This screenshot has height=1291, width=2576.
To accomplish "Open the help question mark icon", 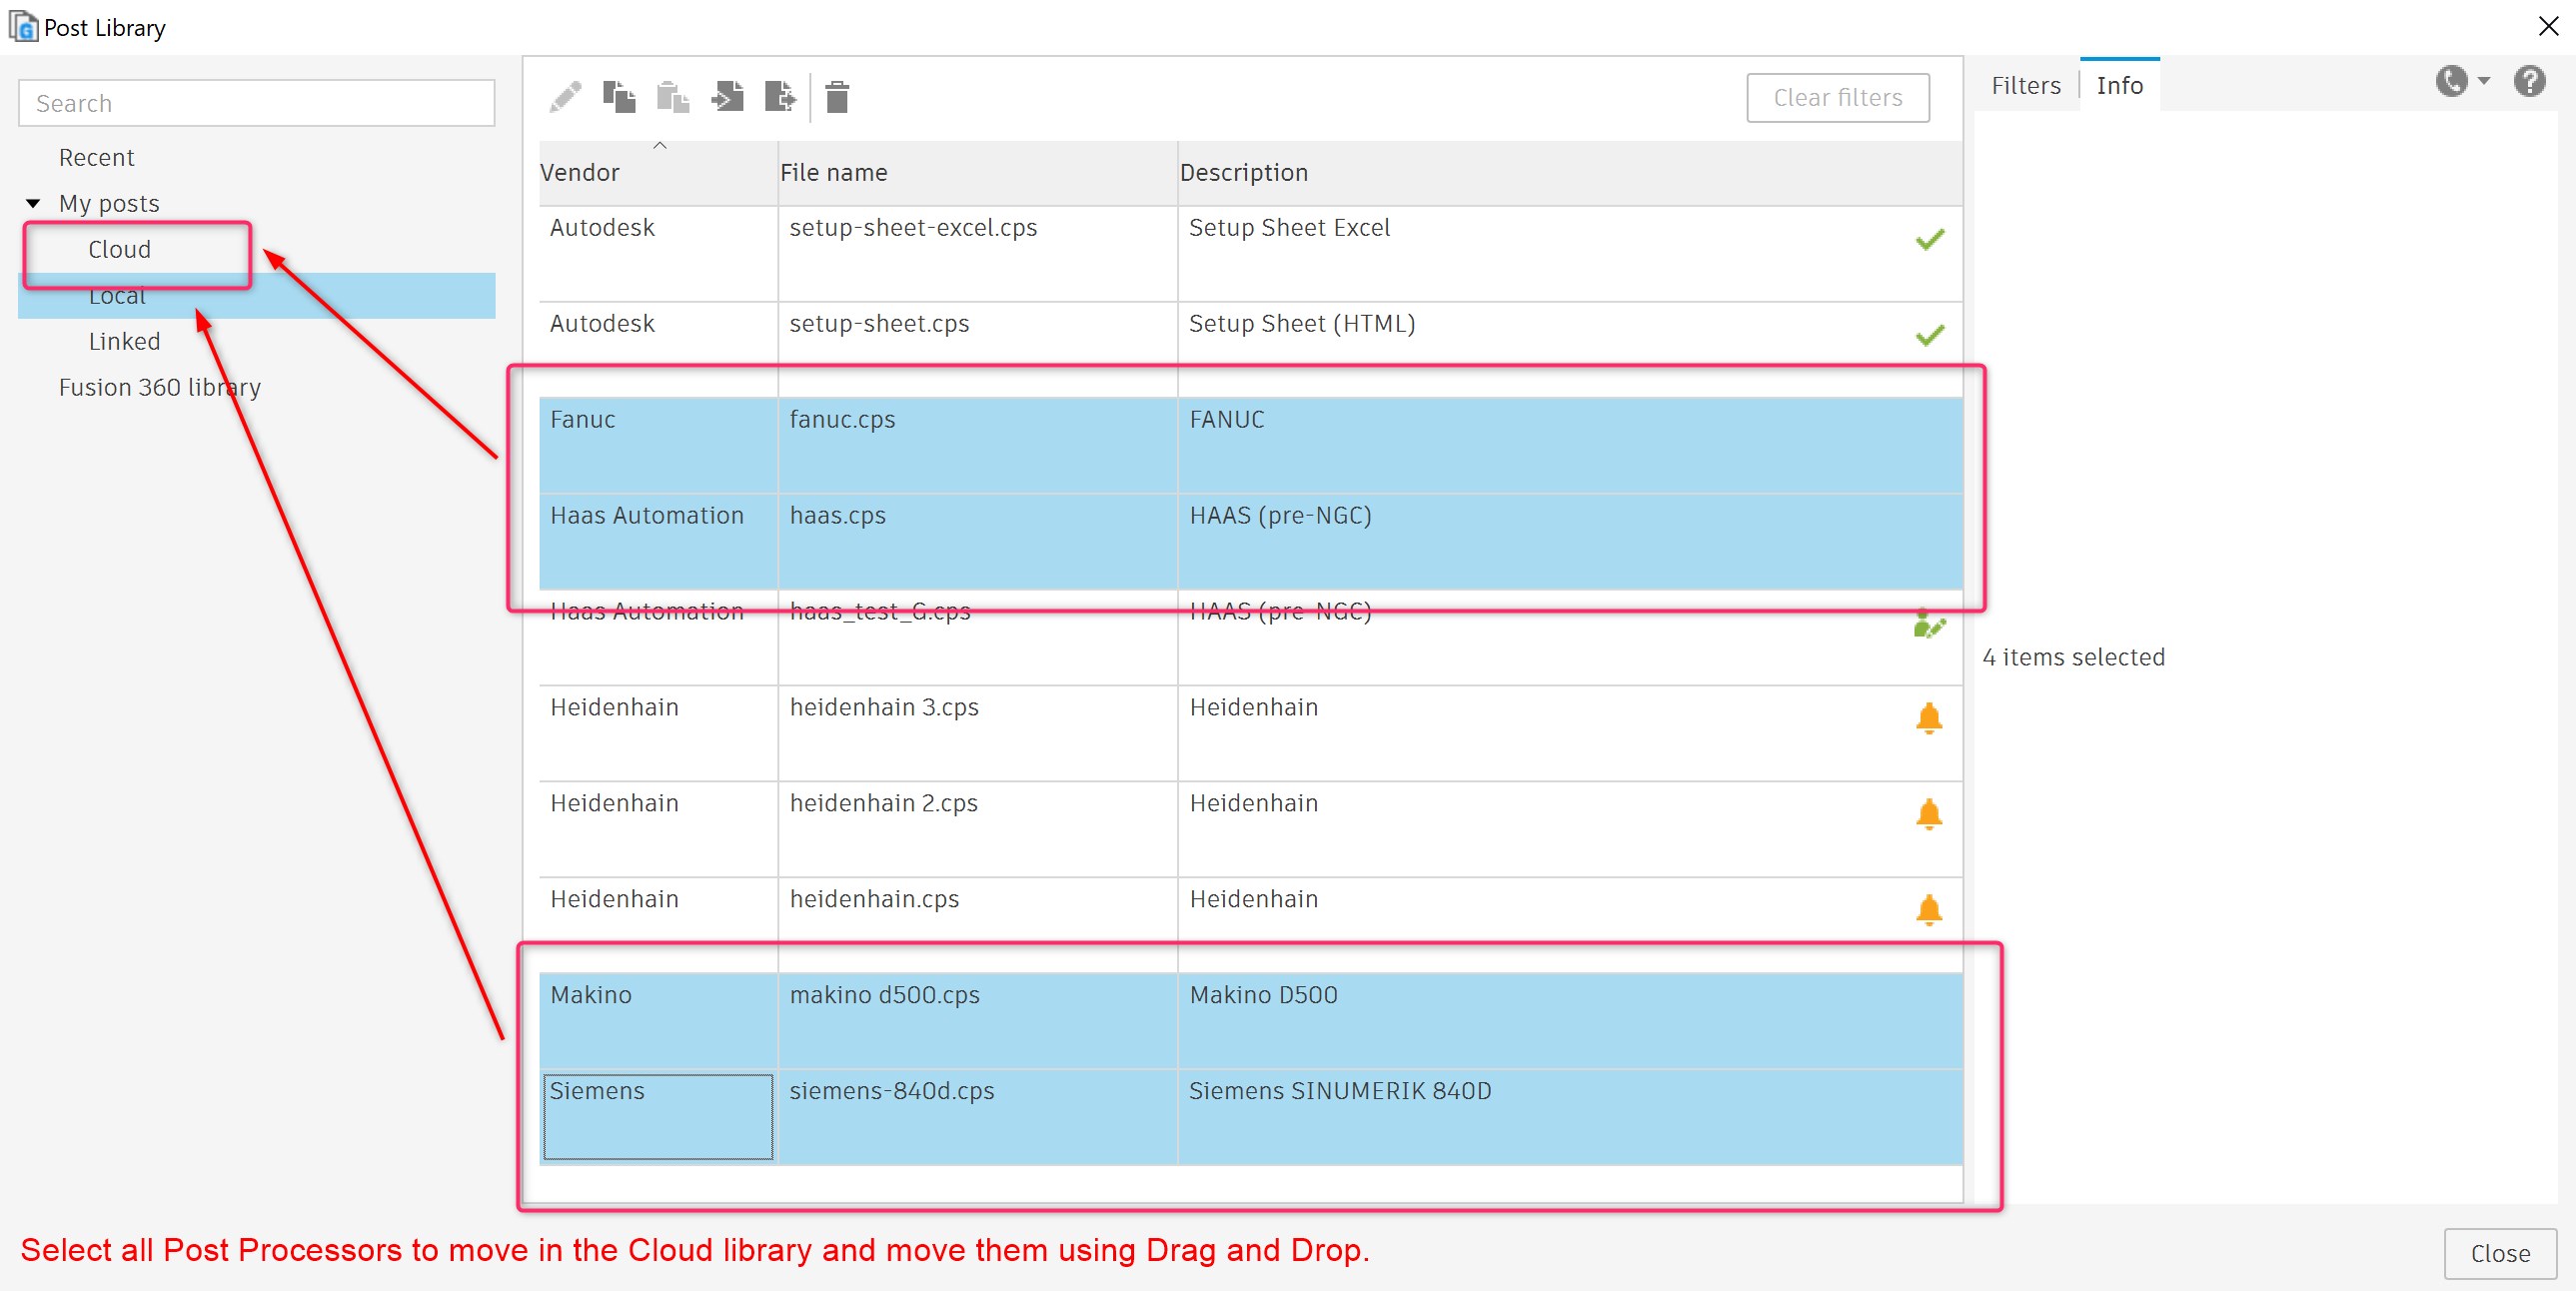I will 2529,81.
